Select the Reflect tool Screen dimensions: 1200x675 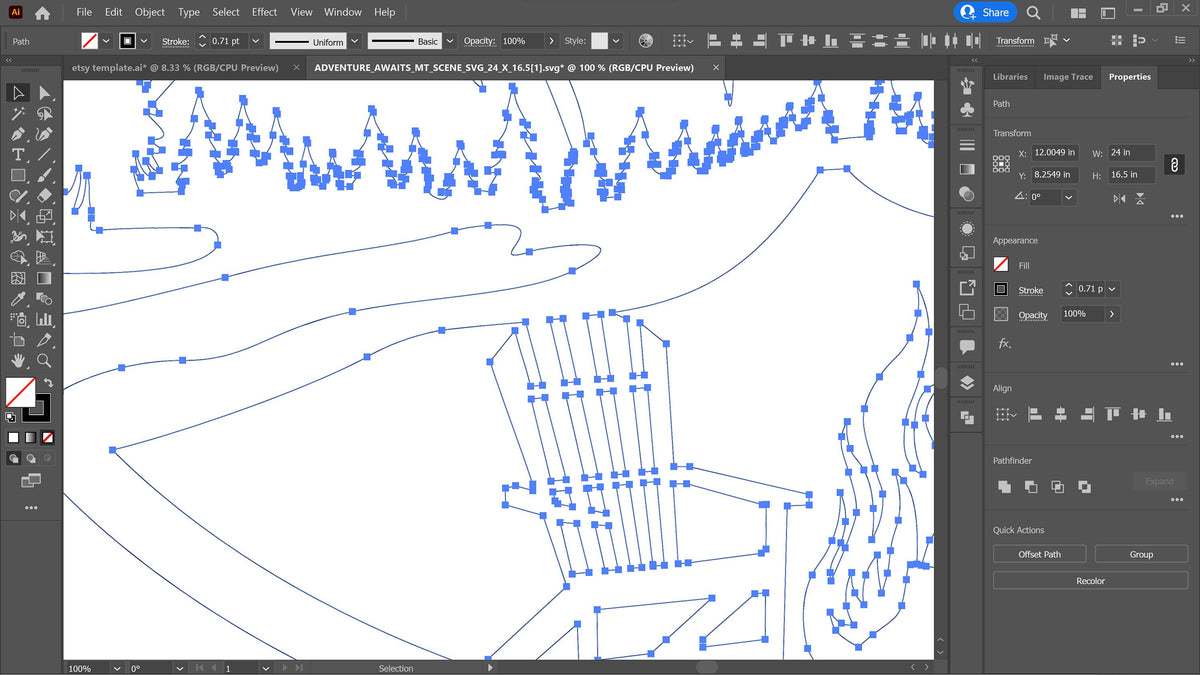click(x=18, y=216)
